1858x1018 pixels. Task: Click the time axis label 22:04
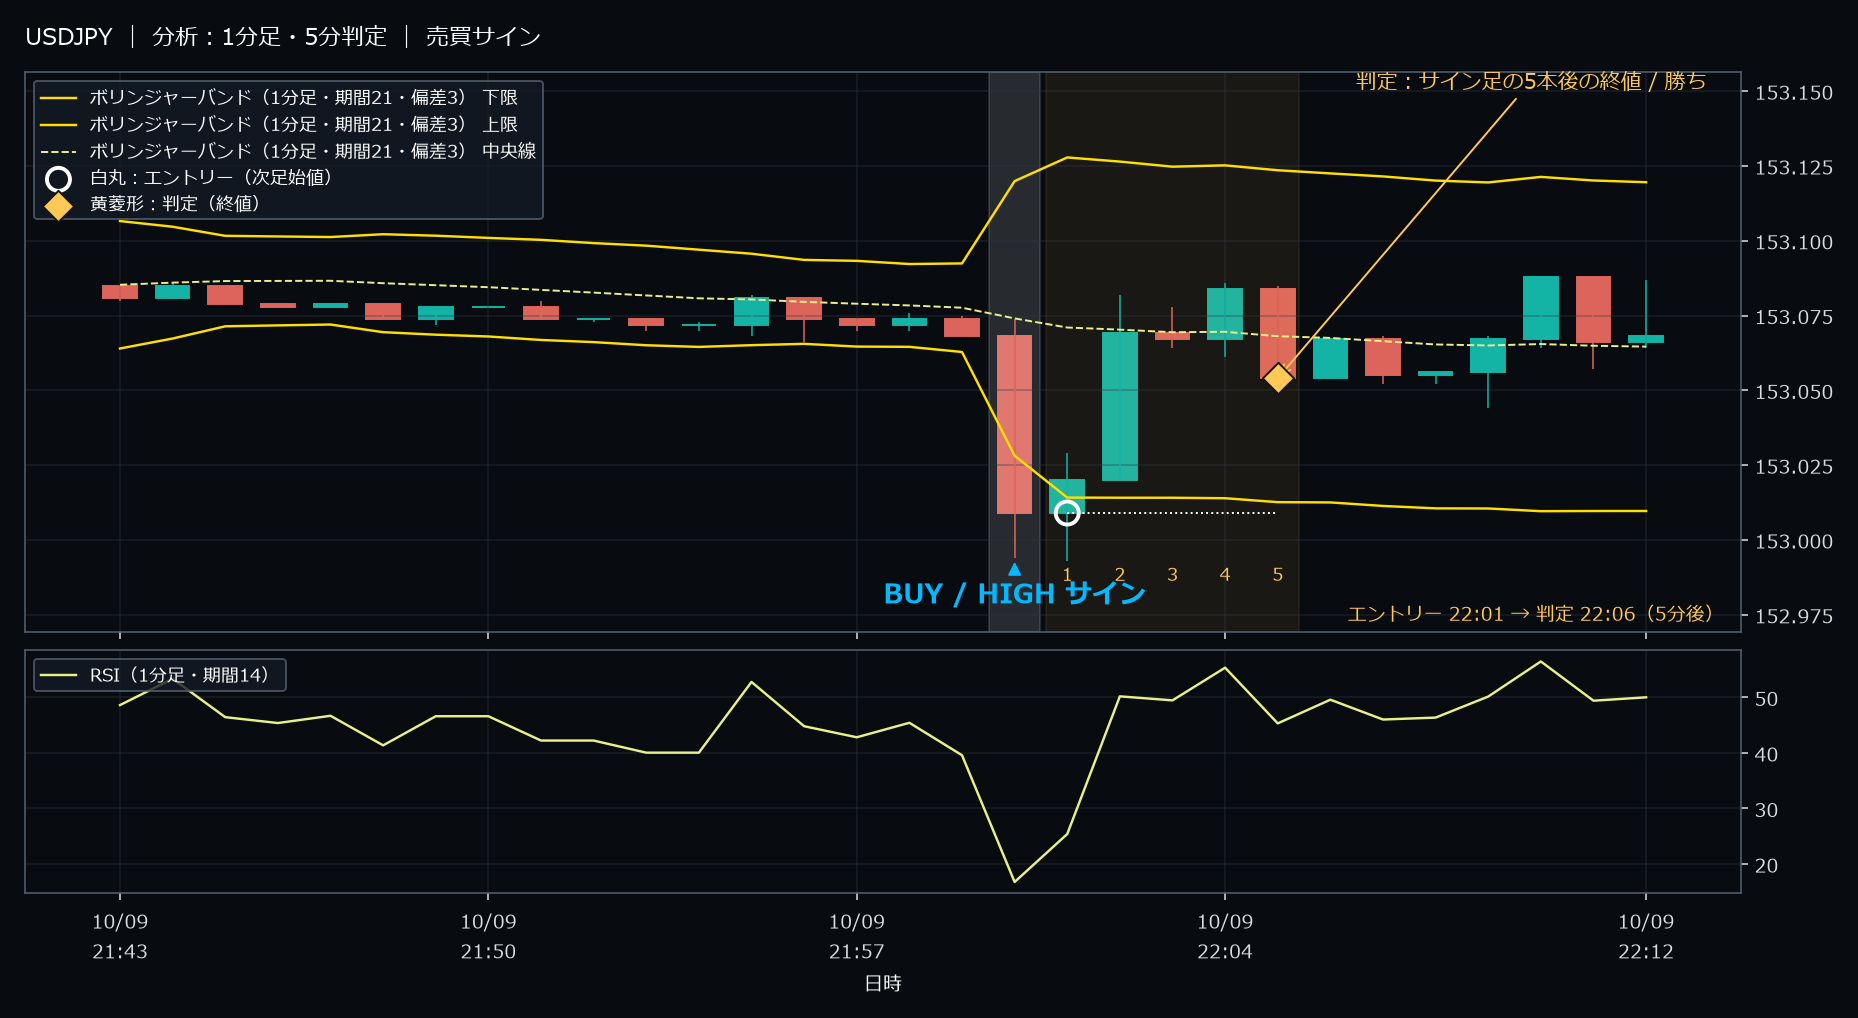tap(1225, 952)
